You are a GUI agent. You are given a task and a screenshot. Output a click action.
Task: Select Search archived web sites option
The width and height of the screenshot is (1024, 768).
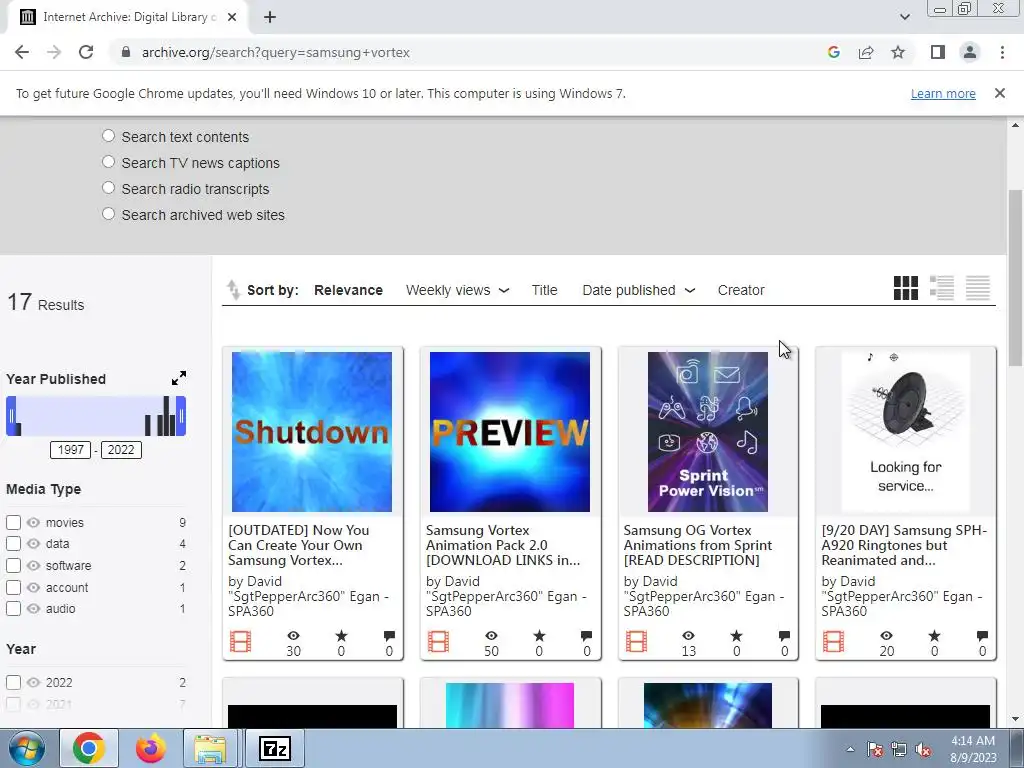(108, 214)
